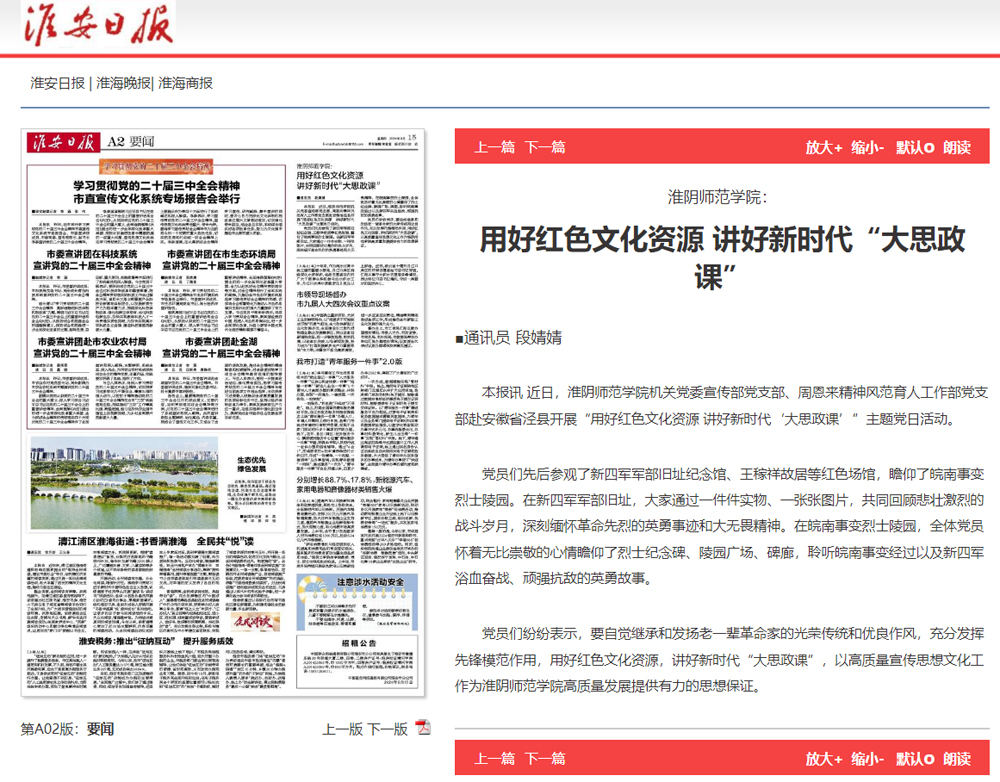The width and height of the screenshot is (1000, 782).
Task: Open the PDF download icon
Action: [x=423, y=727]
